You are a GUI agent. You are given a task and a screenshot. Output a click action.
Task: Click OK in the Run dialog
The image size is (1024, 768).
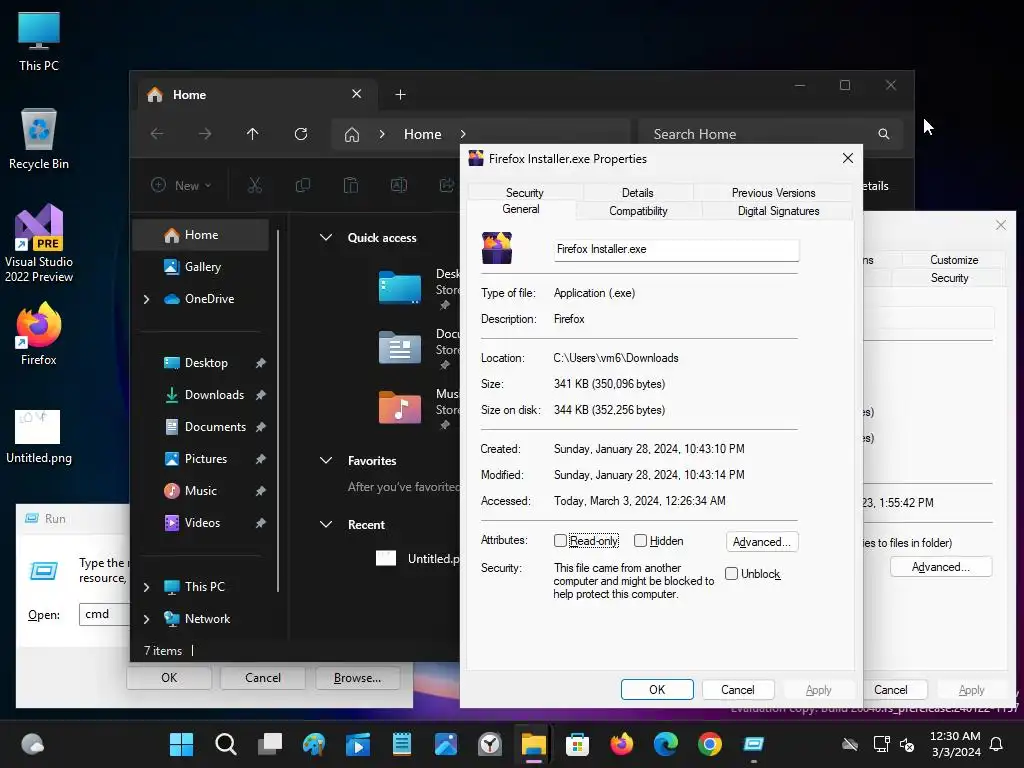pos(169,678)
